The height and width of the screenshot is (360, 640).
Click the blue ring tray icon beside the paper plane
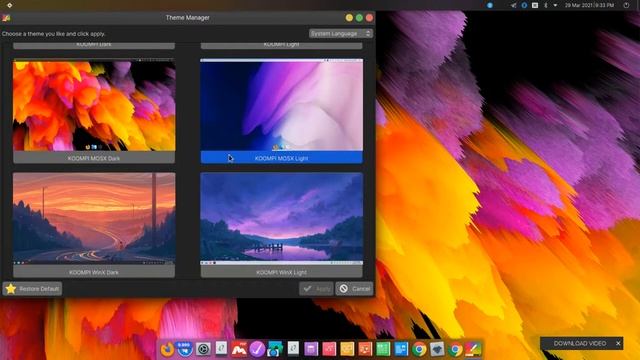(x=524, y=5)
